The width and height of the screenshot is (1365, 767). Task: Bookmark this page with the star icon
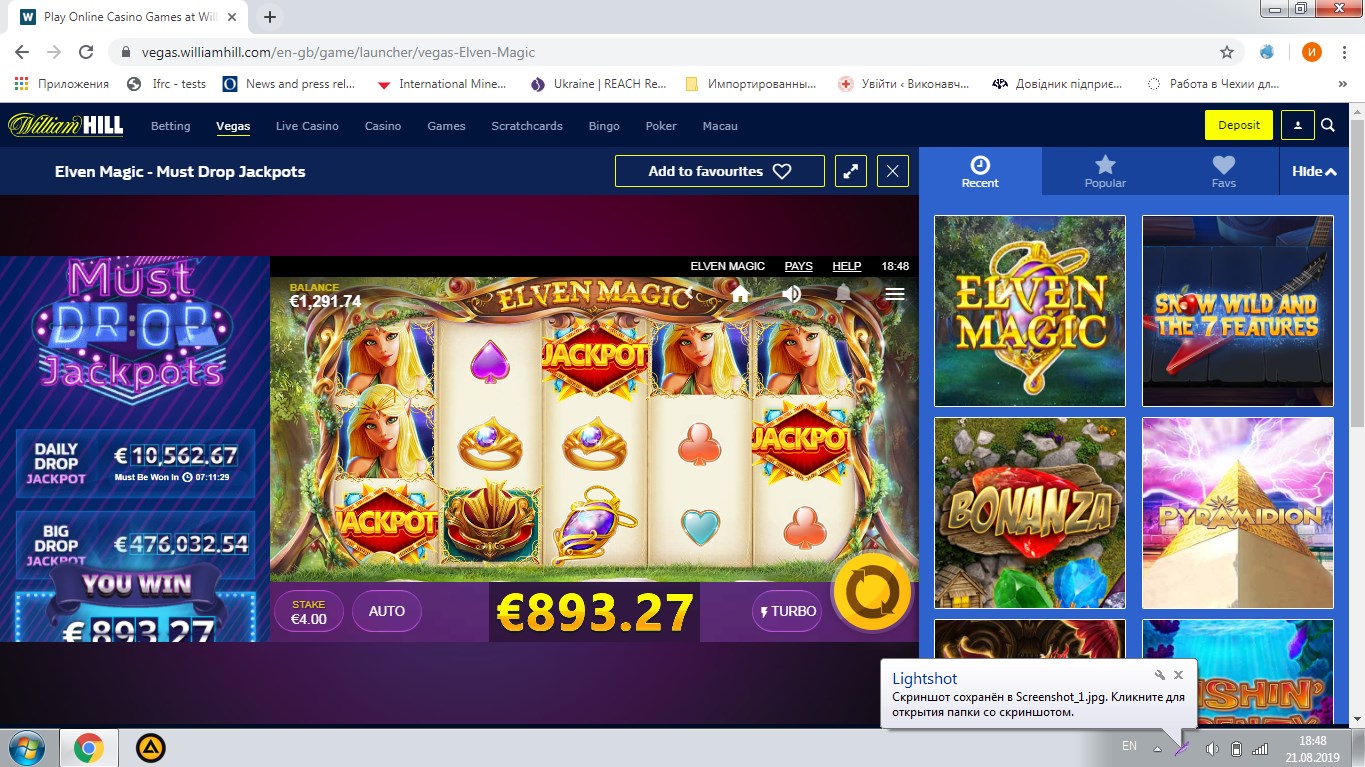[x=1227, y=52]
